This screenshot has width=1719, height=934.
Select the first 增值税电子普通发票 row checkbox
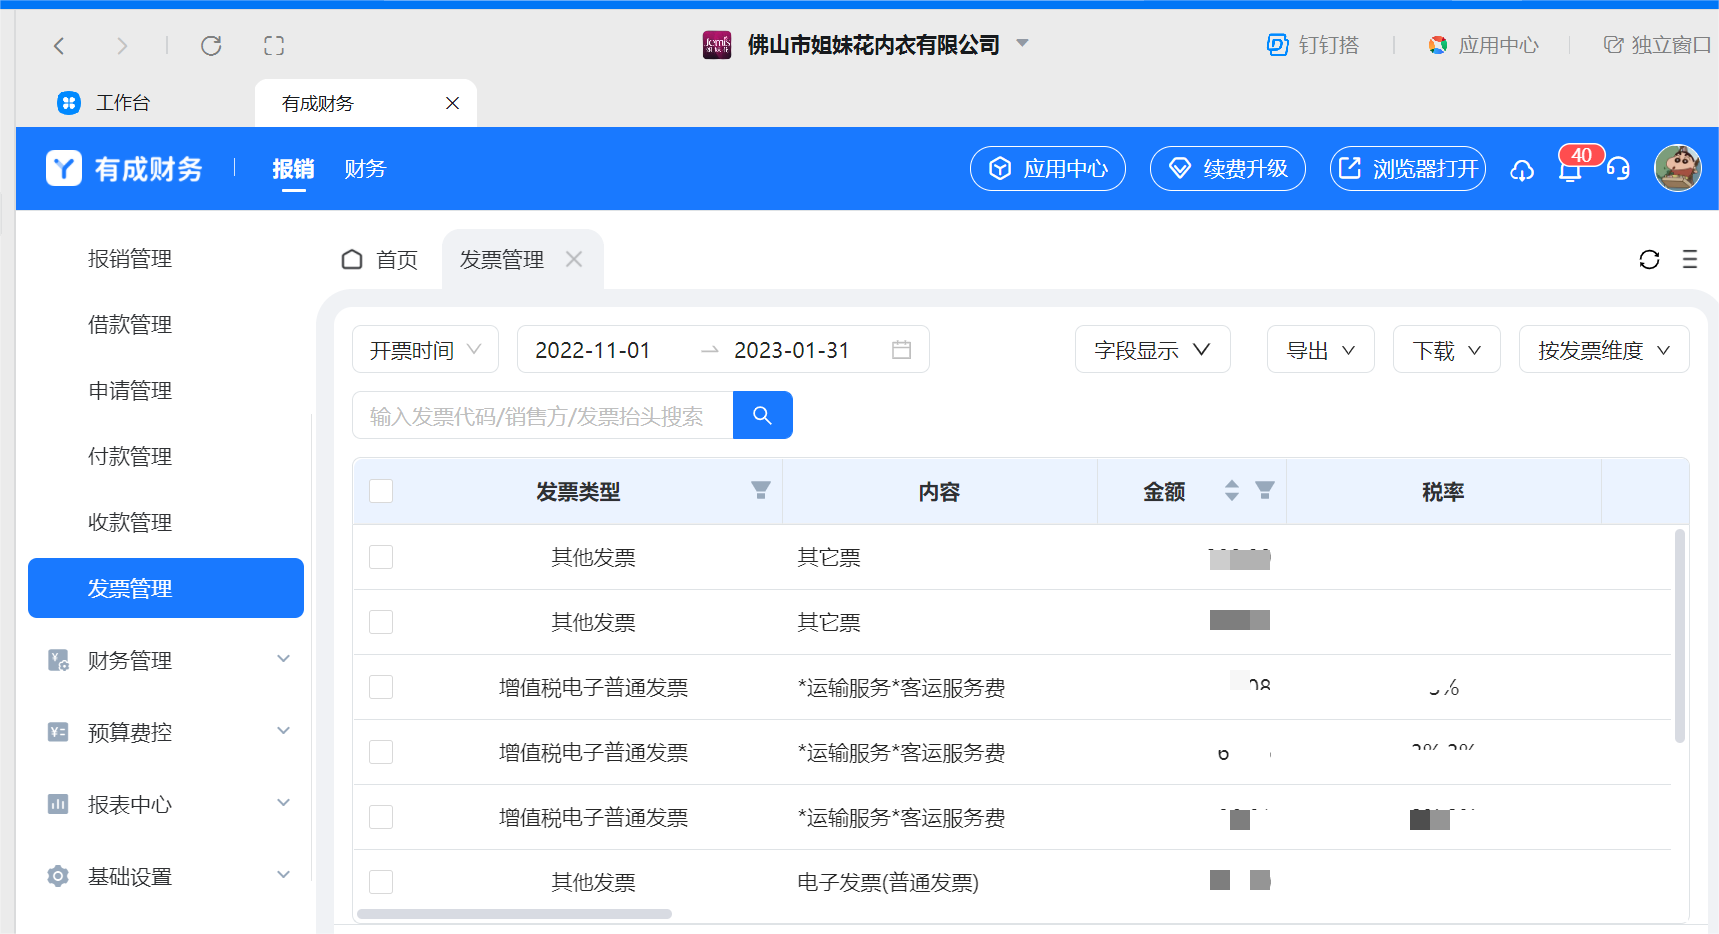coord(381,687)
